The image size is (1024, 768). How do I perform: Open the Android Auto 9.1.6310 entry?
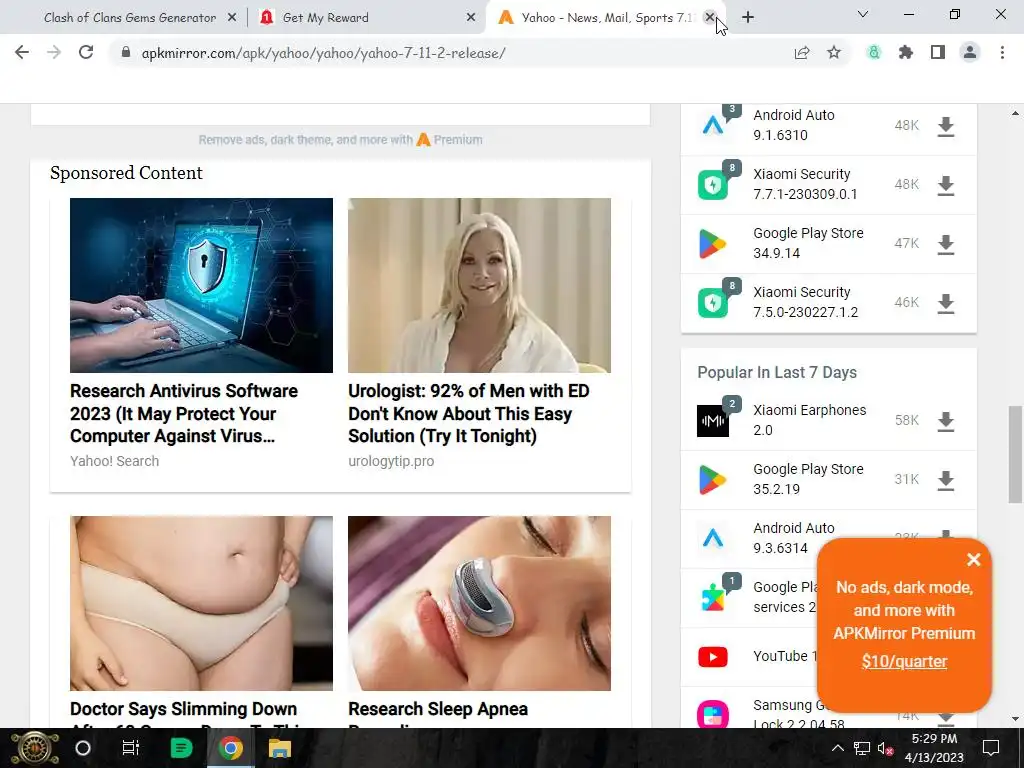[793, 125]
